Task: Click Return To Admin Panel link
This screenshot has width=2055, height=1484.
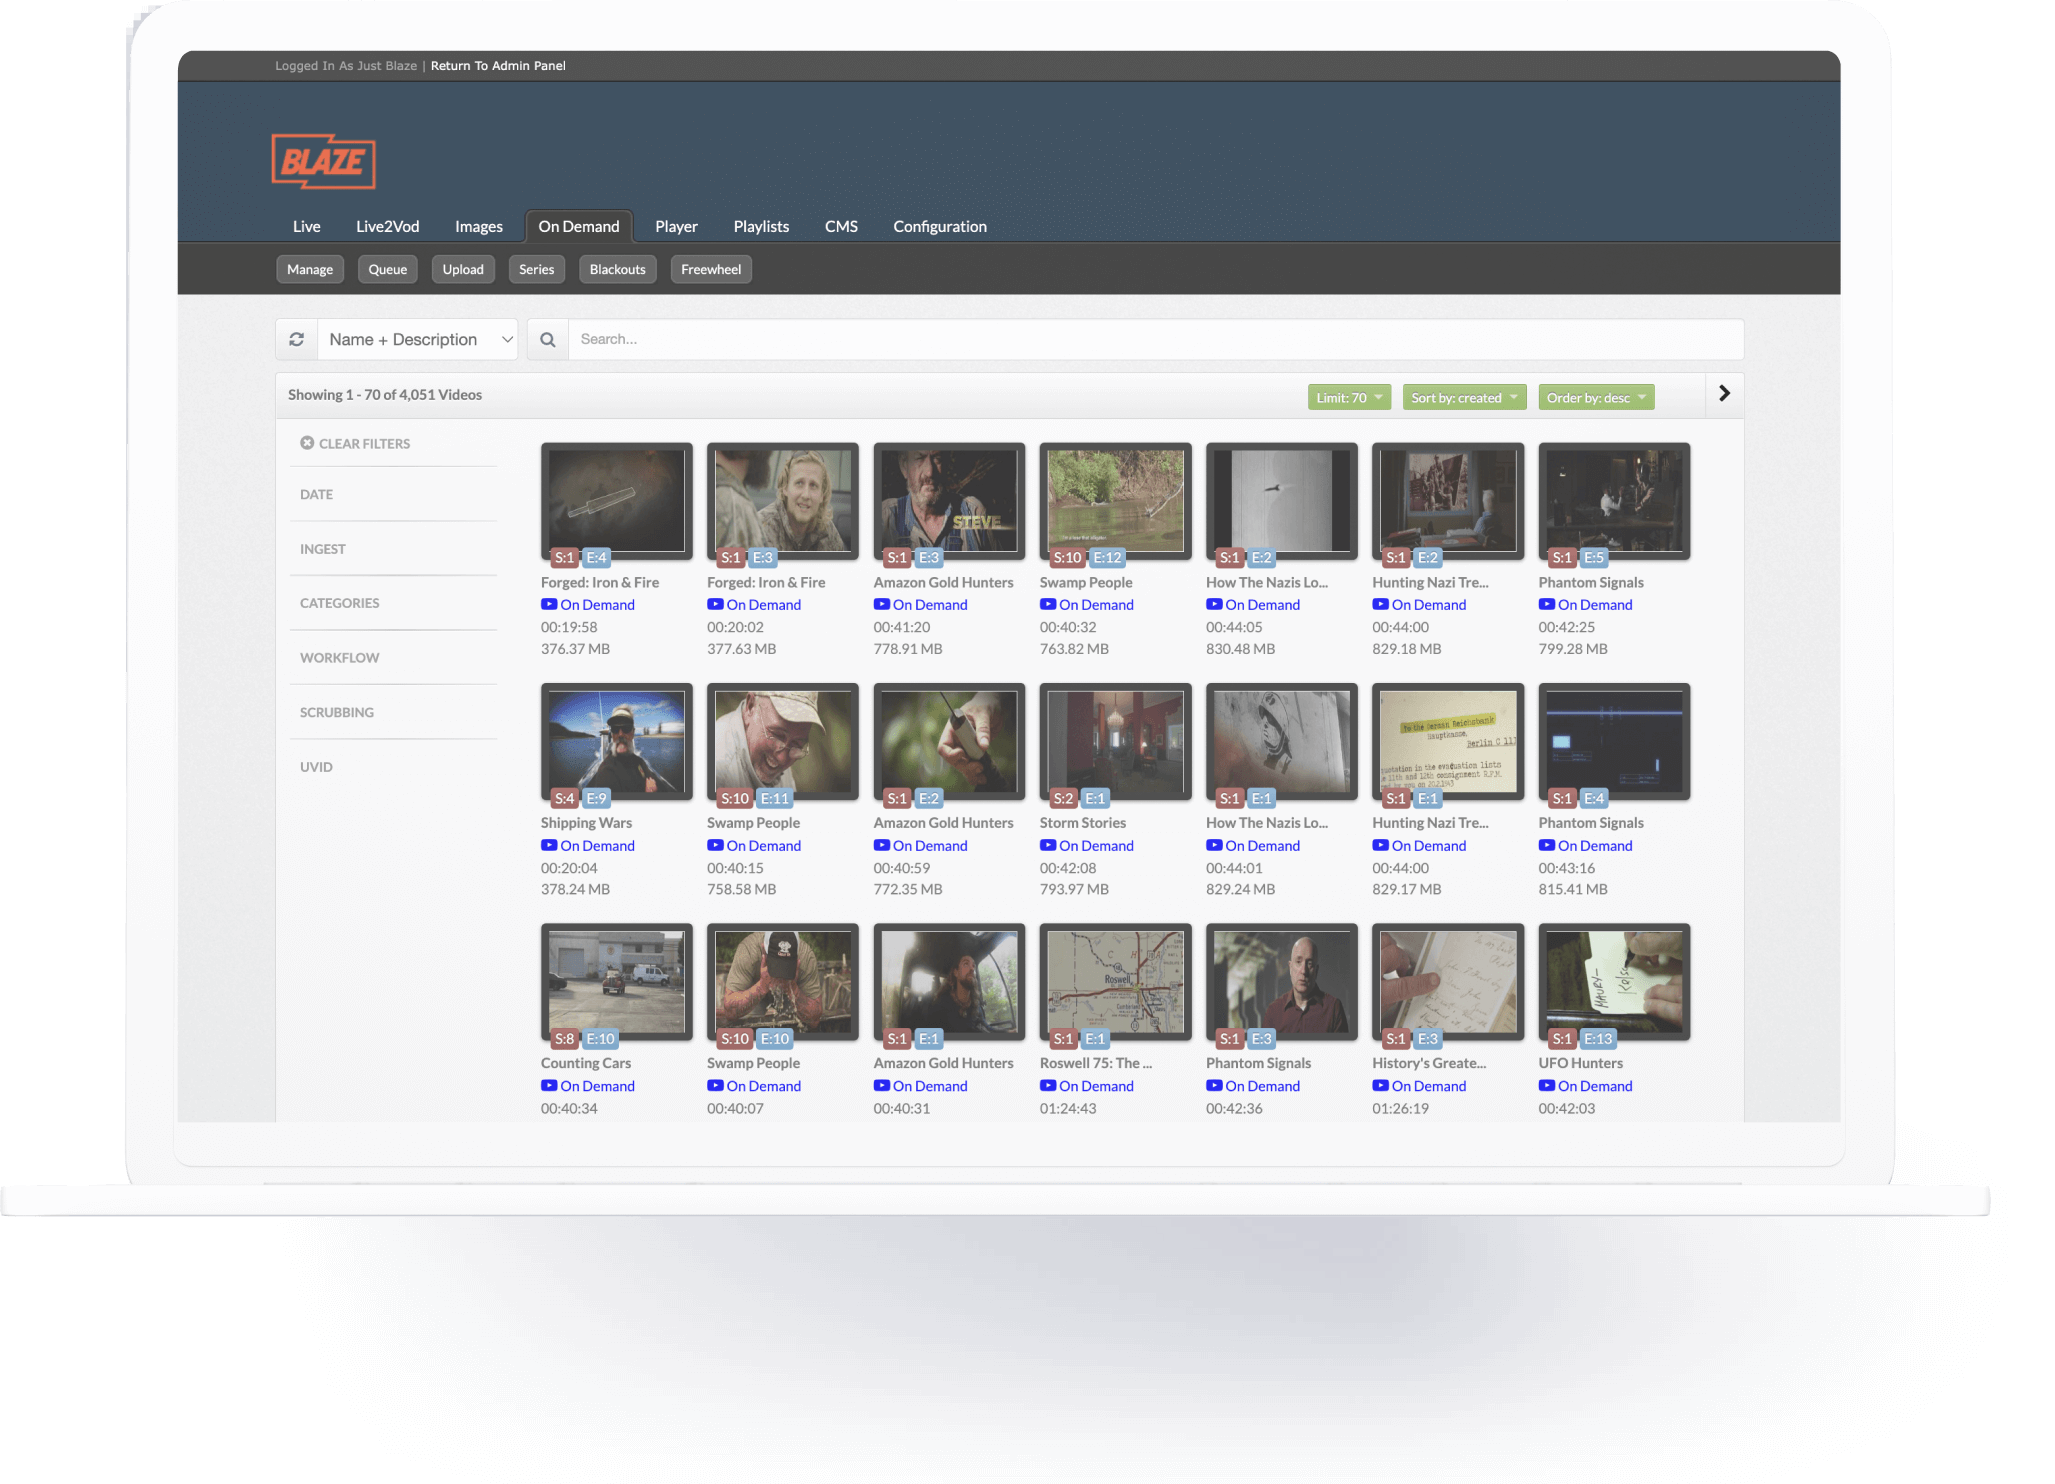Action: point(498,66)
